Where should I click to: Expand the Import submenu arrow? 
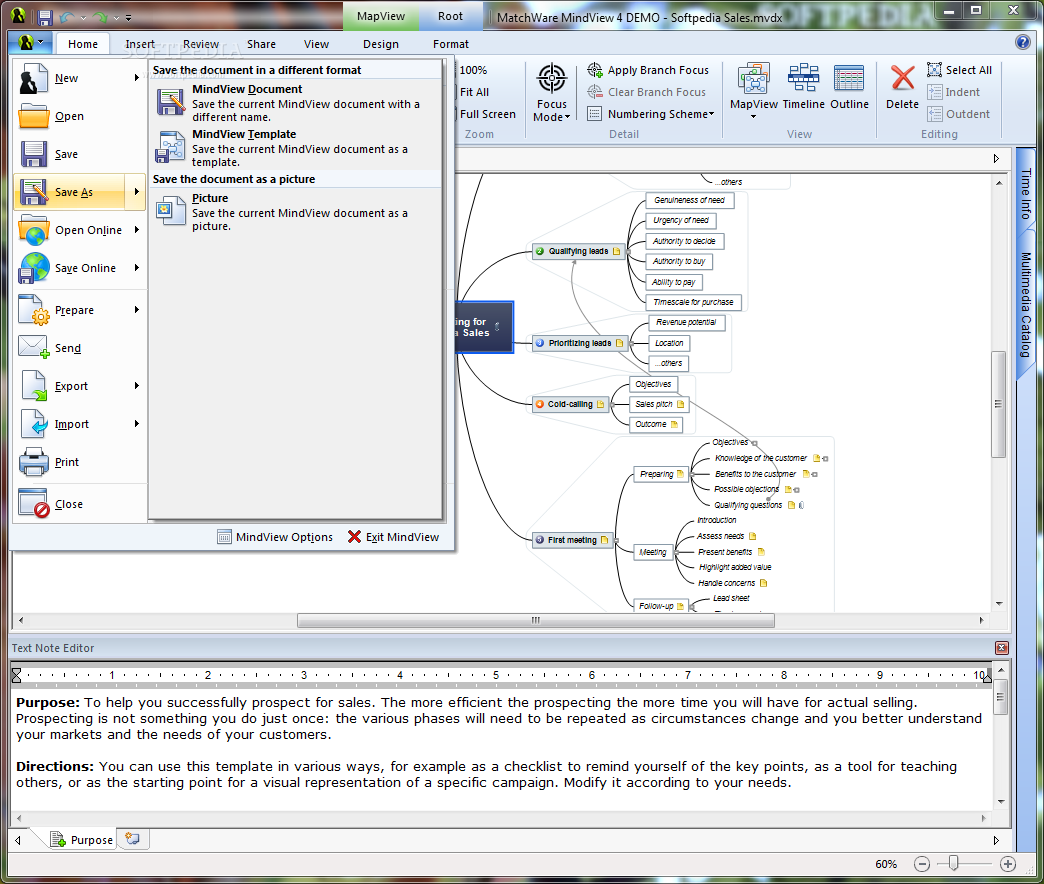pyautogui.click(x=136, y=423)
